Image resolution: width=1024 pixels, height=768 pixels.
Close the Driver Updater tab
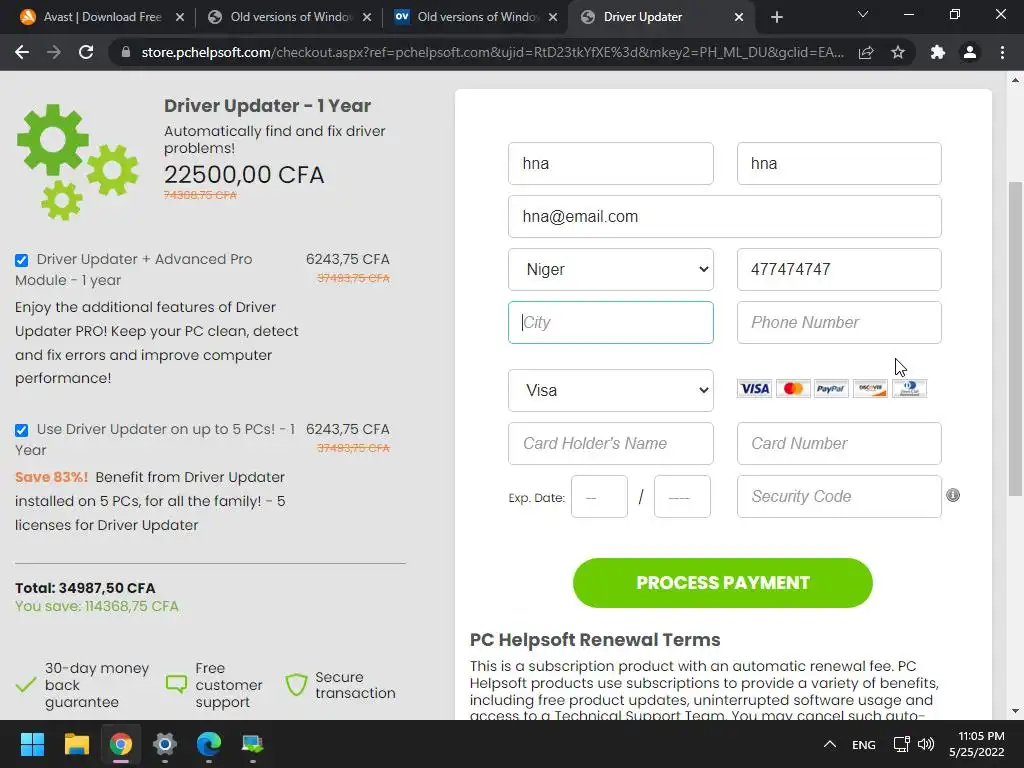(x=739, y=17)
